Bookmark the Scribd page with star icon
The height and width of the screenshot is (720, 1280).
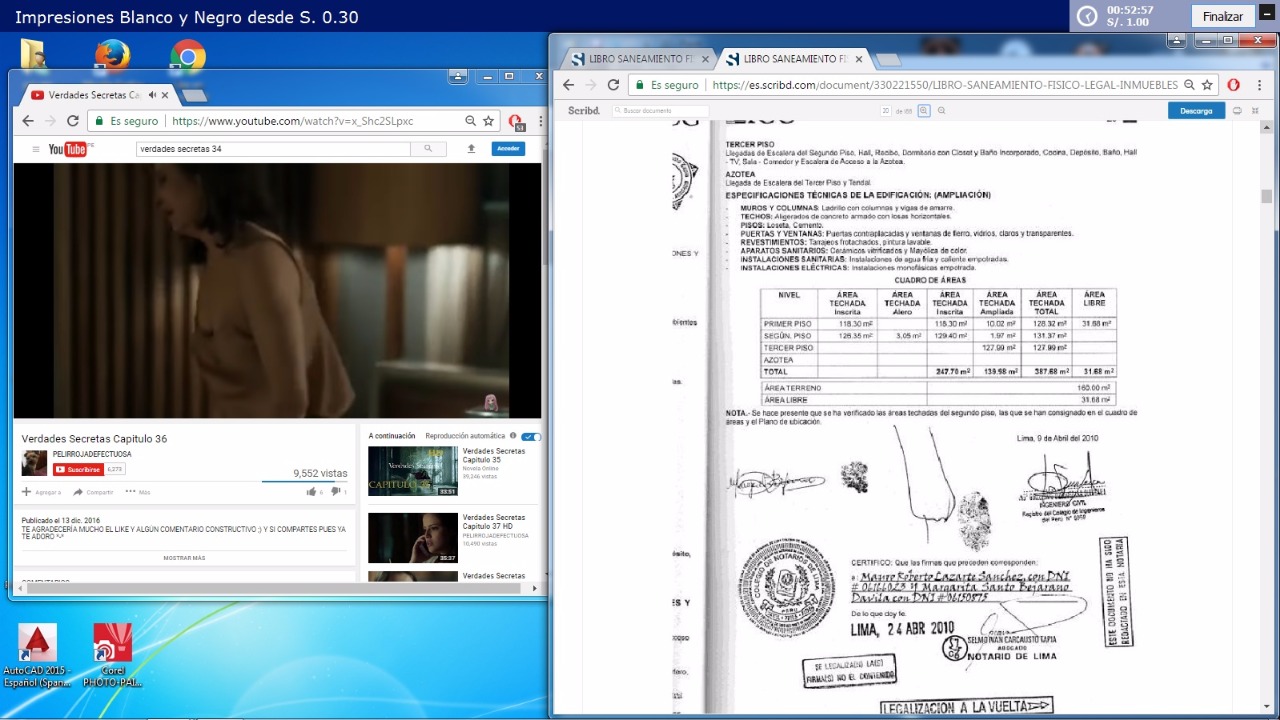(1207, 85)
